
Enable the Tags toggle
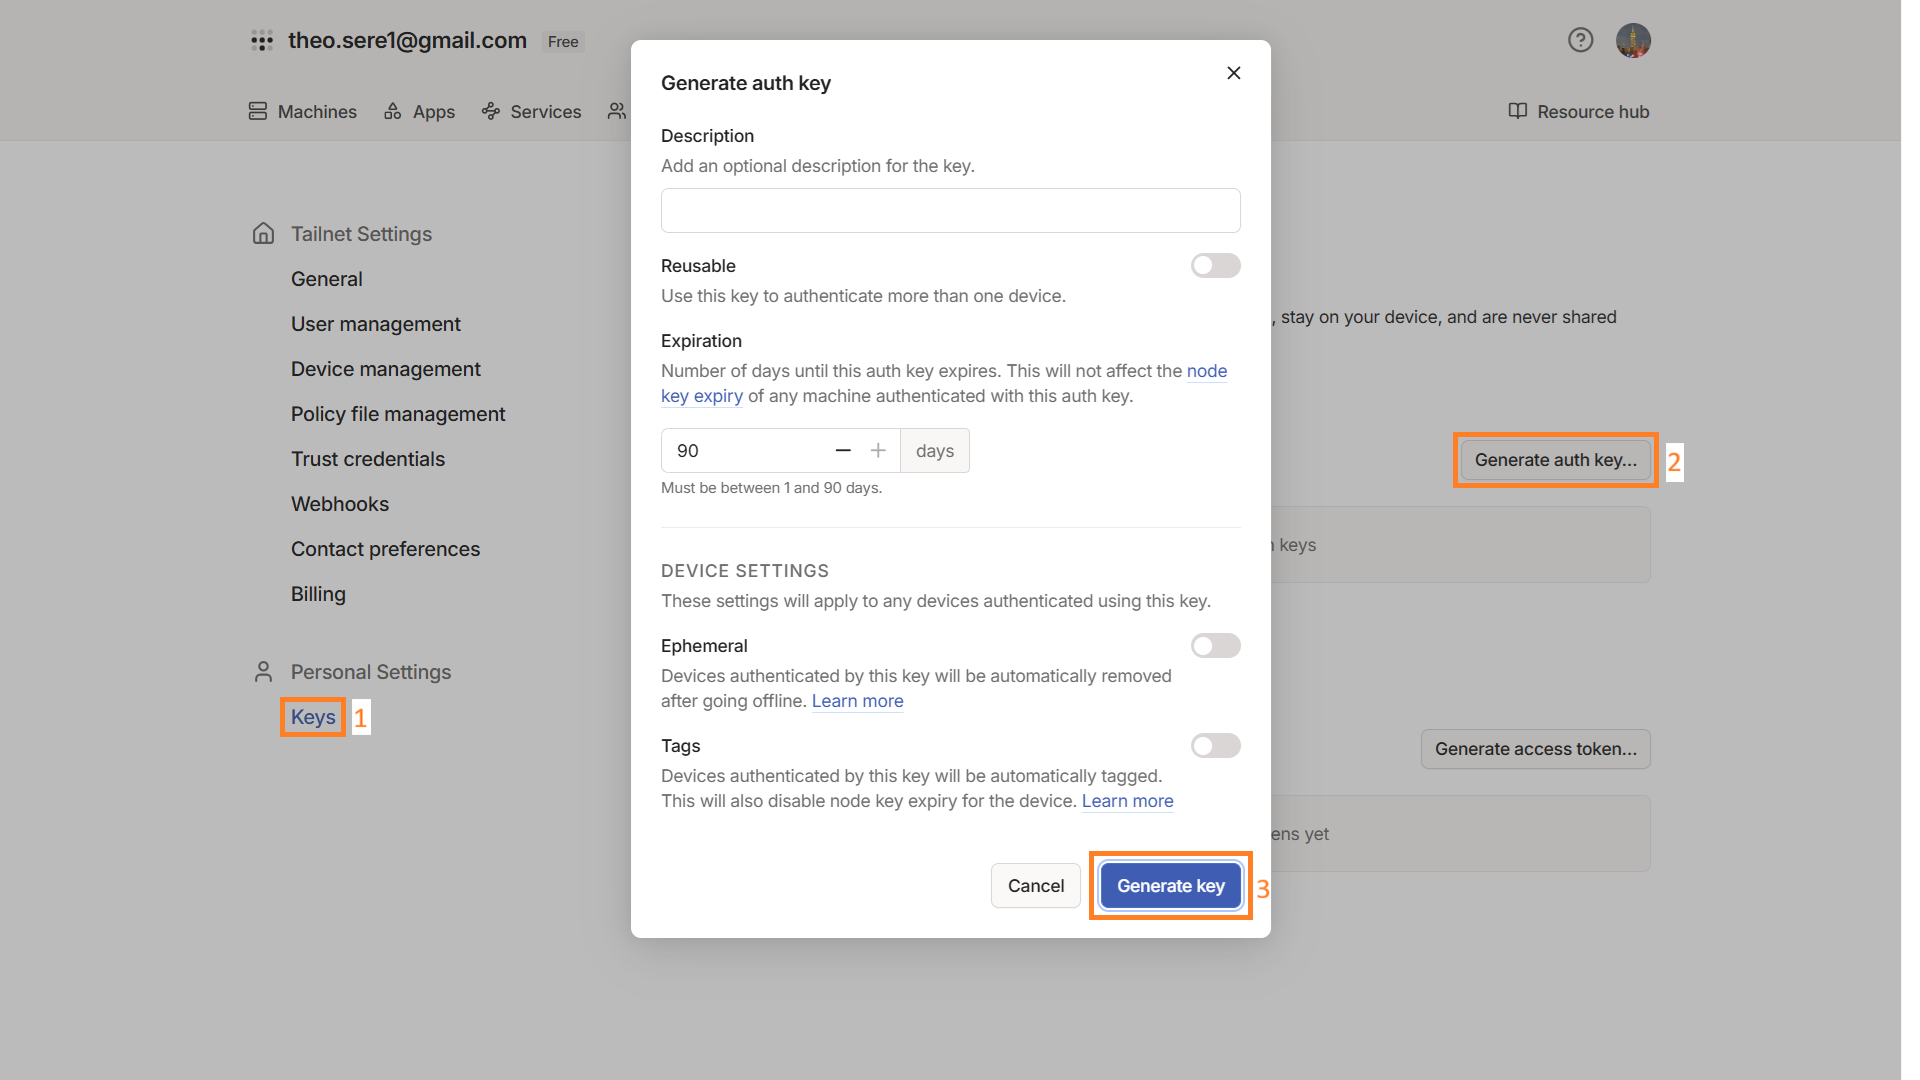point(1215,746)
